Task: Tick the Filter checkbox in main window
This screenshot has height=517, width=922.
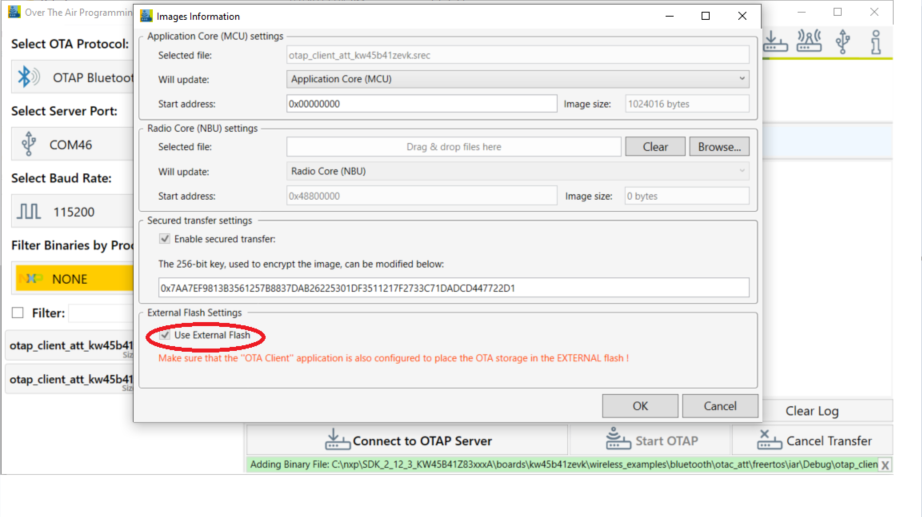Action: pos(18,312)
